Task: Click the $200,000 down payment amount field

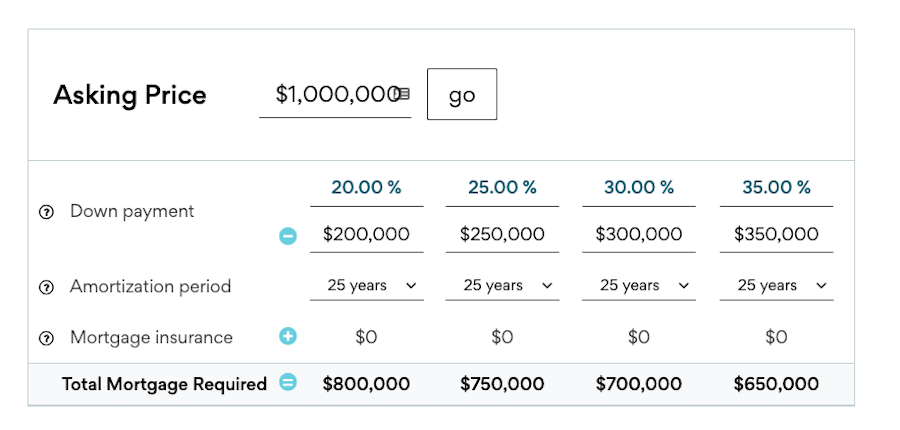Action: [367, 234]
